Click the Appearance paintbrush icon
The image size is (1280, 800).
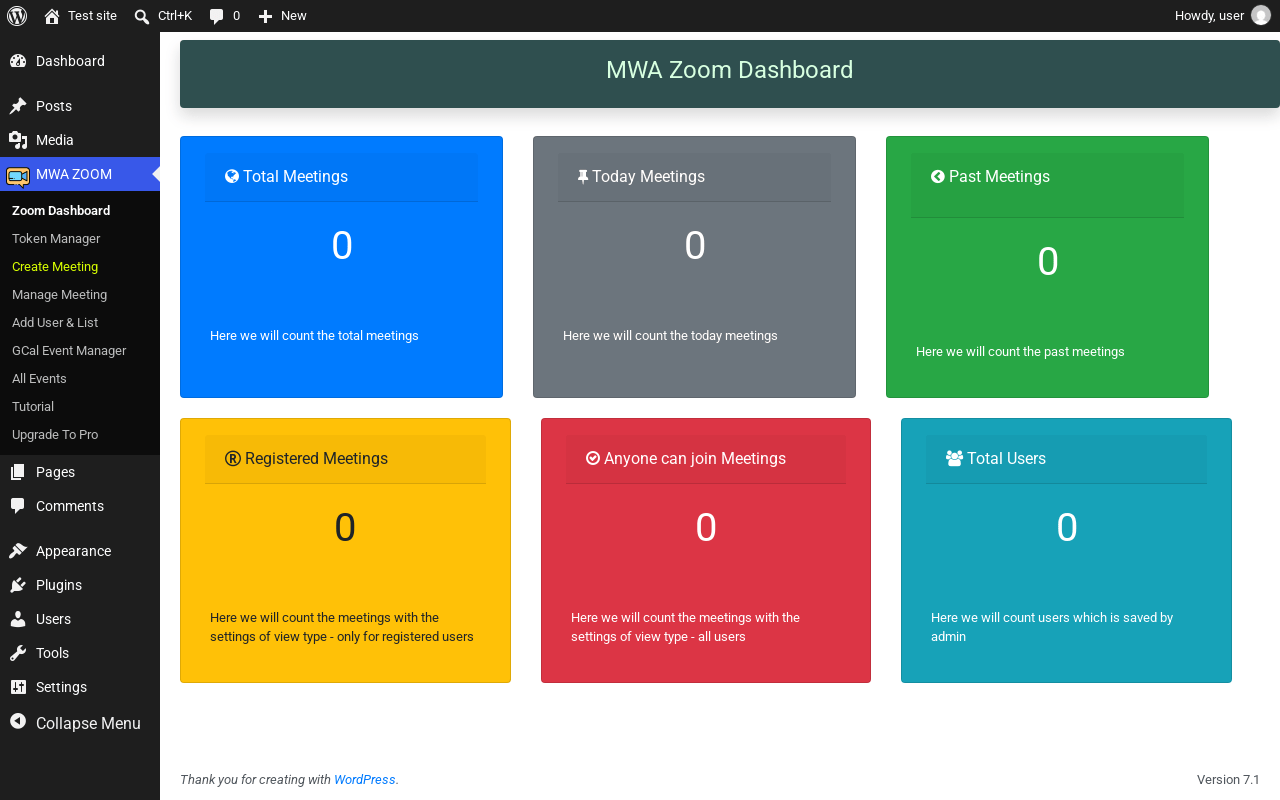click(x=18, y=551)
